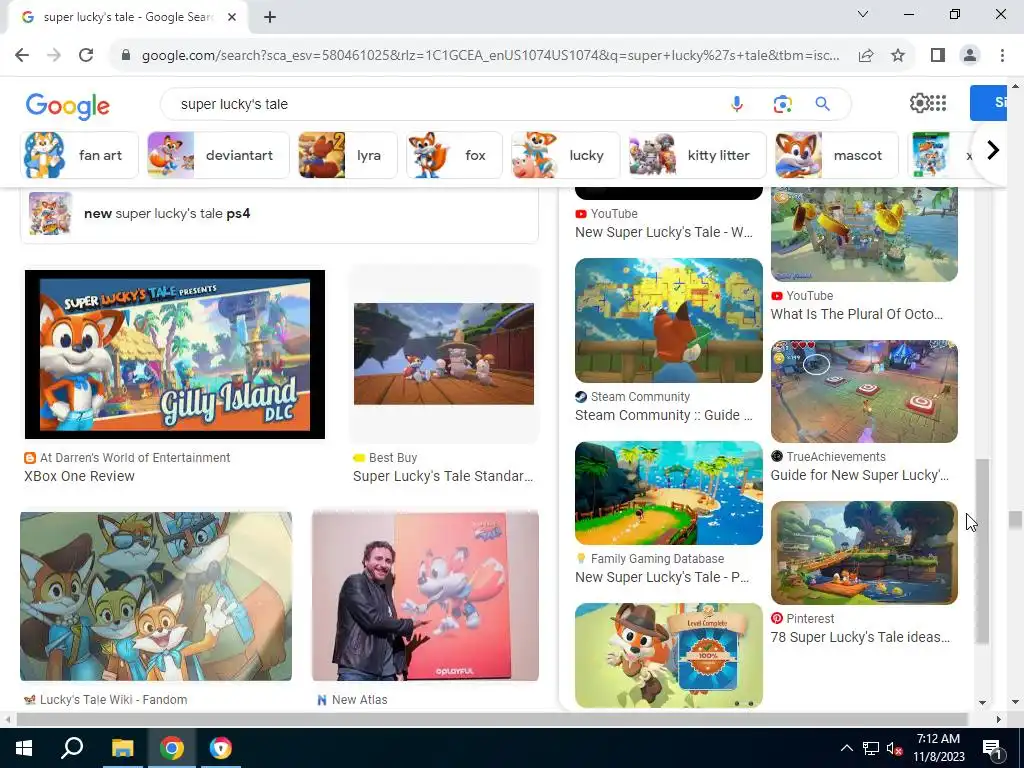The width and height of the screenshot is (1024, 768).
Task: Click the browser forward arrow
Action: (54, 55)
